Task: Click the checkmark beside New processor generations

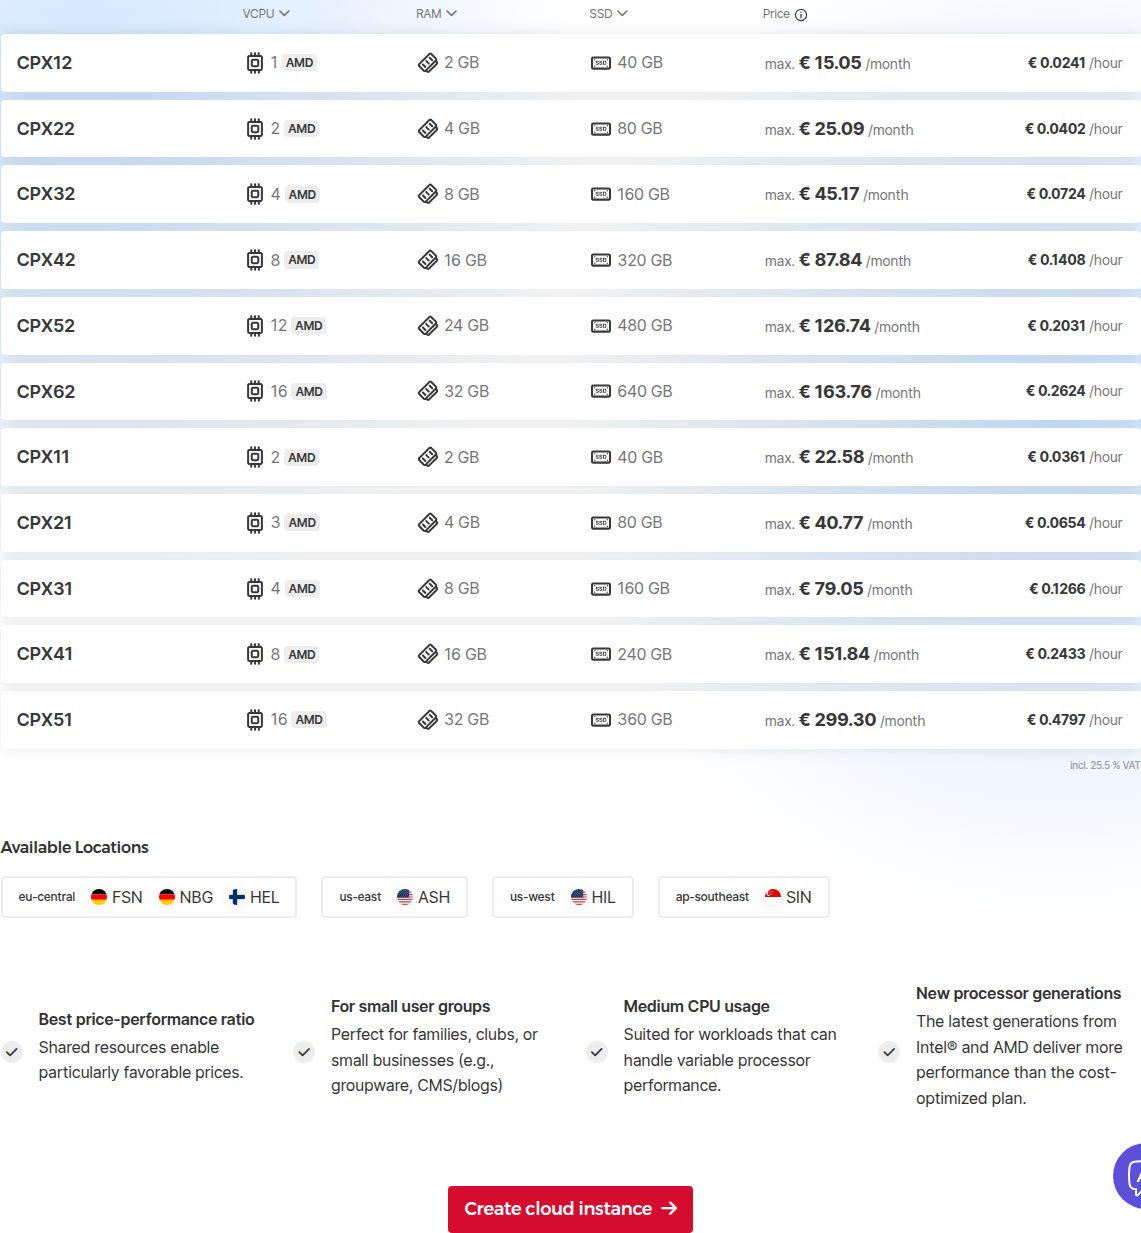Action: click(x=889, y=1052)
